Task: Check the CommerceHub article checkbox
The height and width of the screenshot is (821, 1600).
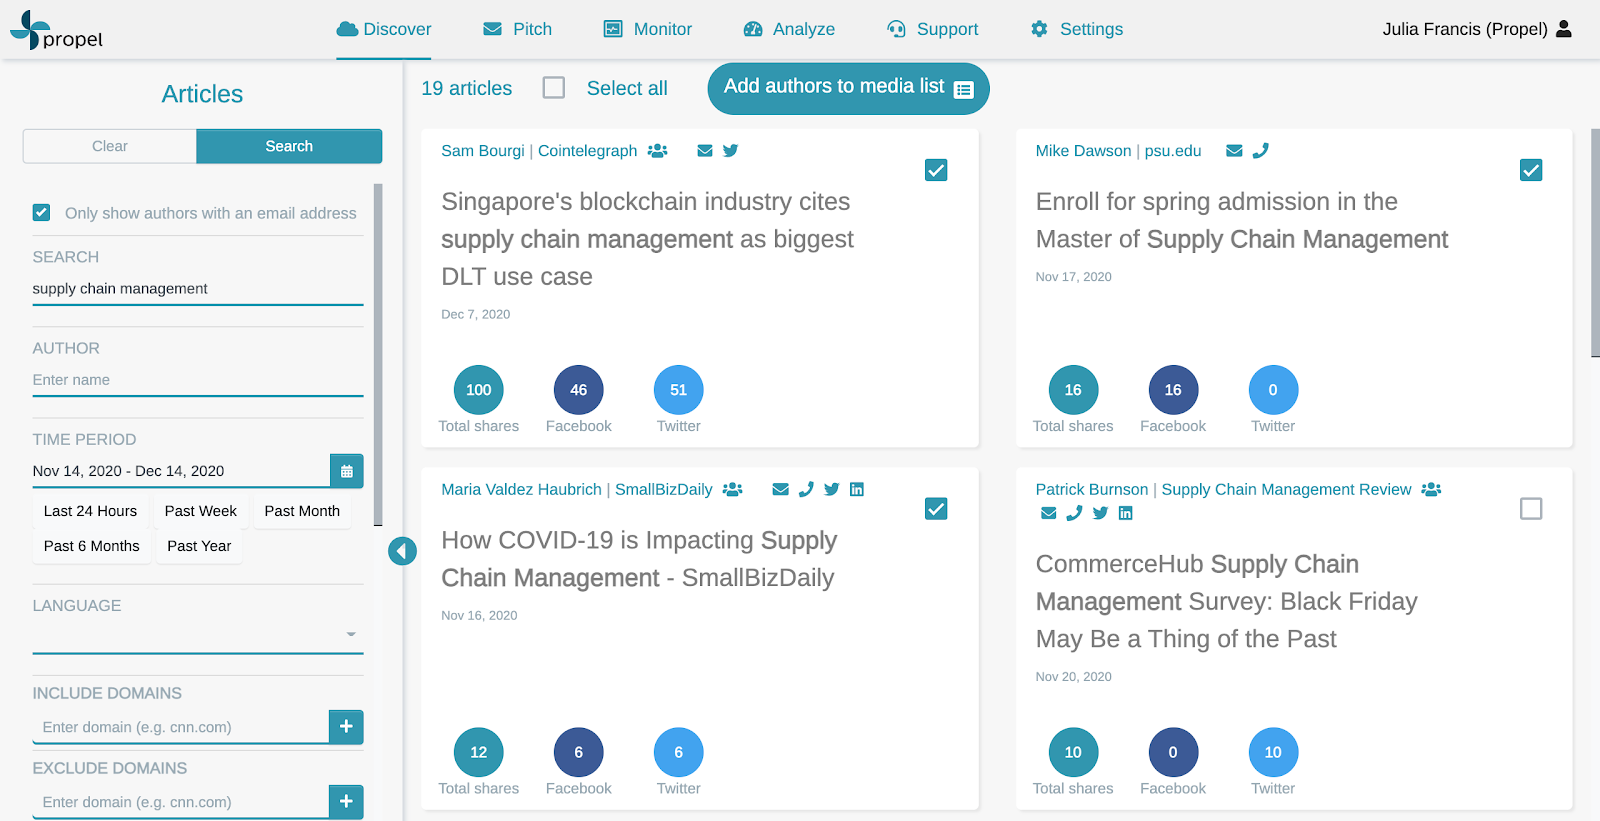Action: (x=1531, y=509)
